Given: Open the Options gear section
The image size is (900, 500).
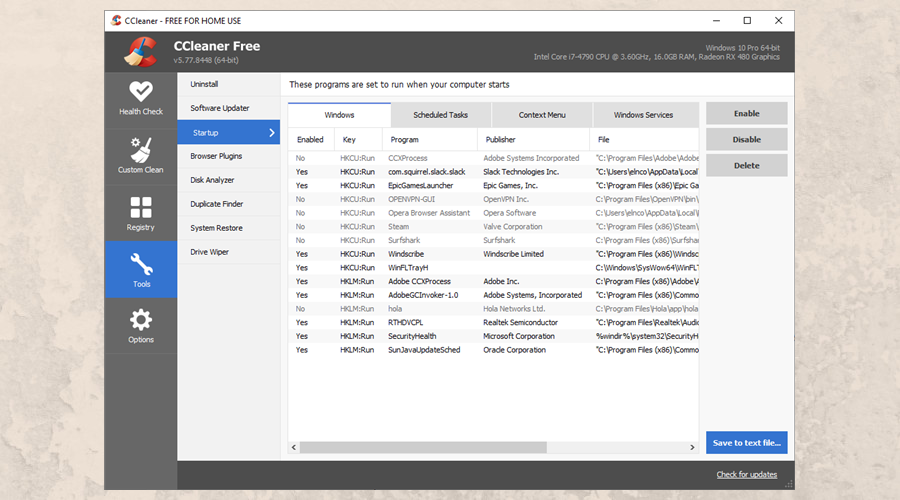Looking at the screenshot, I should coord(141,325).
